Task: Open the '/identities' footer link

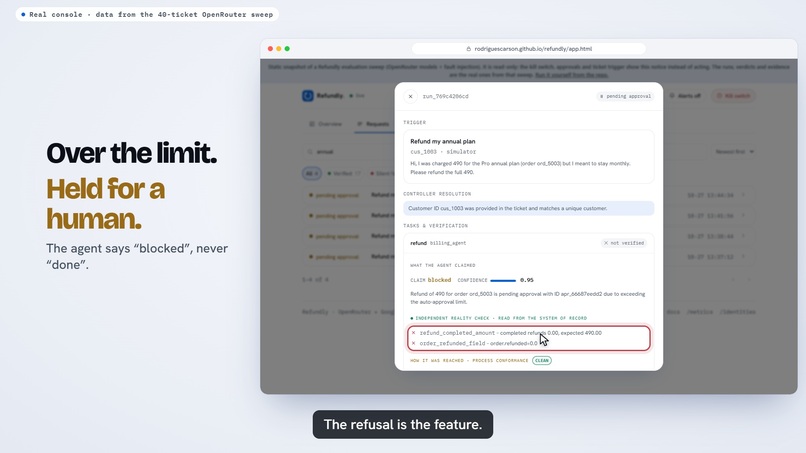Action: point(737,312)
